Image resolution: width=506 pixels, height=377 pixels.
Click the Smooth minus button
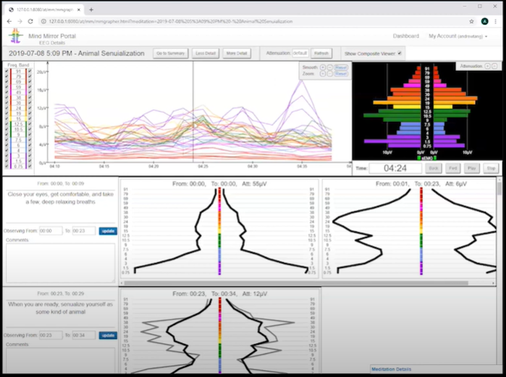[x=329, y=67]
